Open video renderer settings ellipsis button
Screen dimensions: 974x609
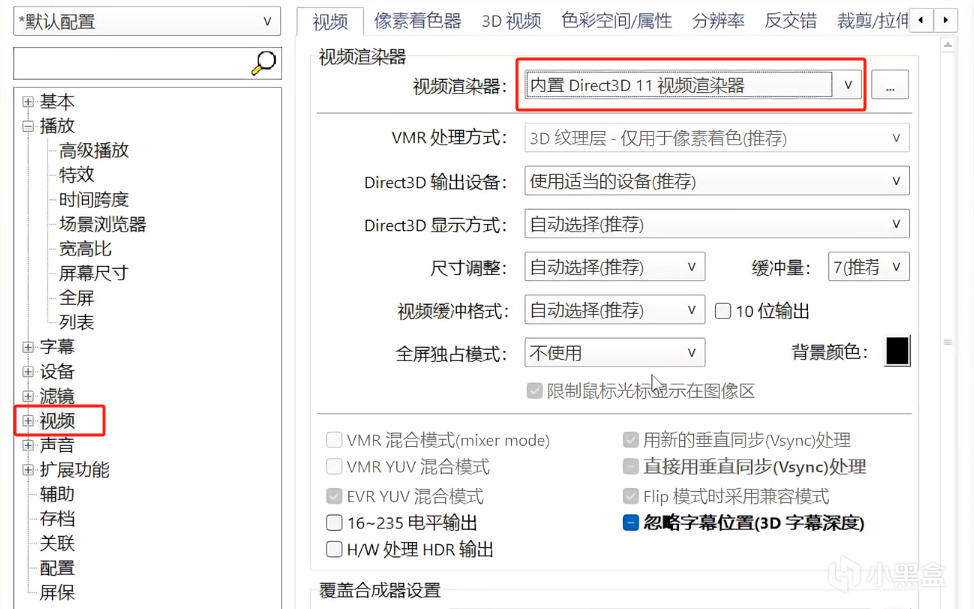coord(890,85)
